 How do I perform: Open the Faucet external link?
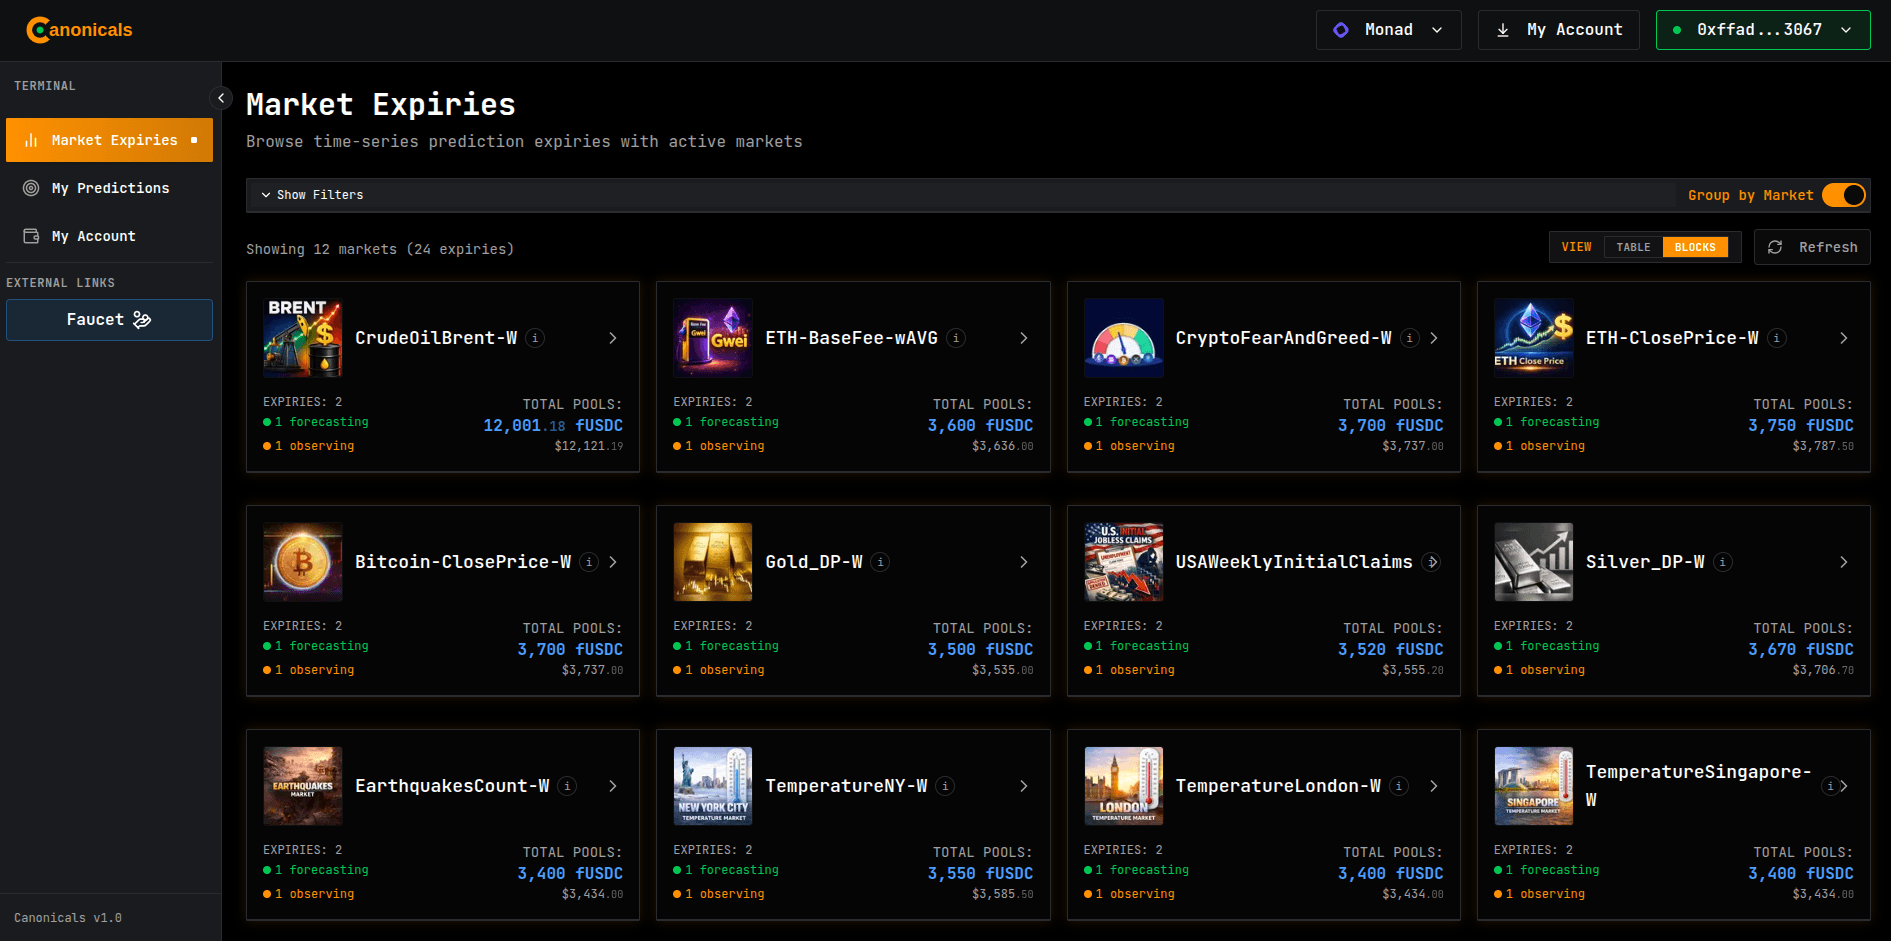(x=109, y=319)
